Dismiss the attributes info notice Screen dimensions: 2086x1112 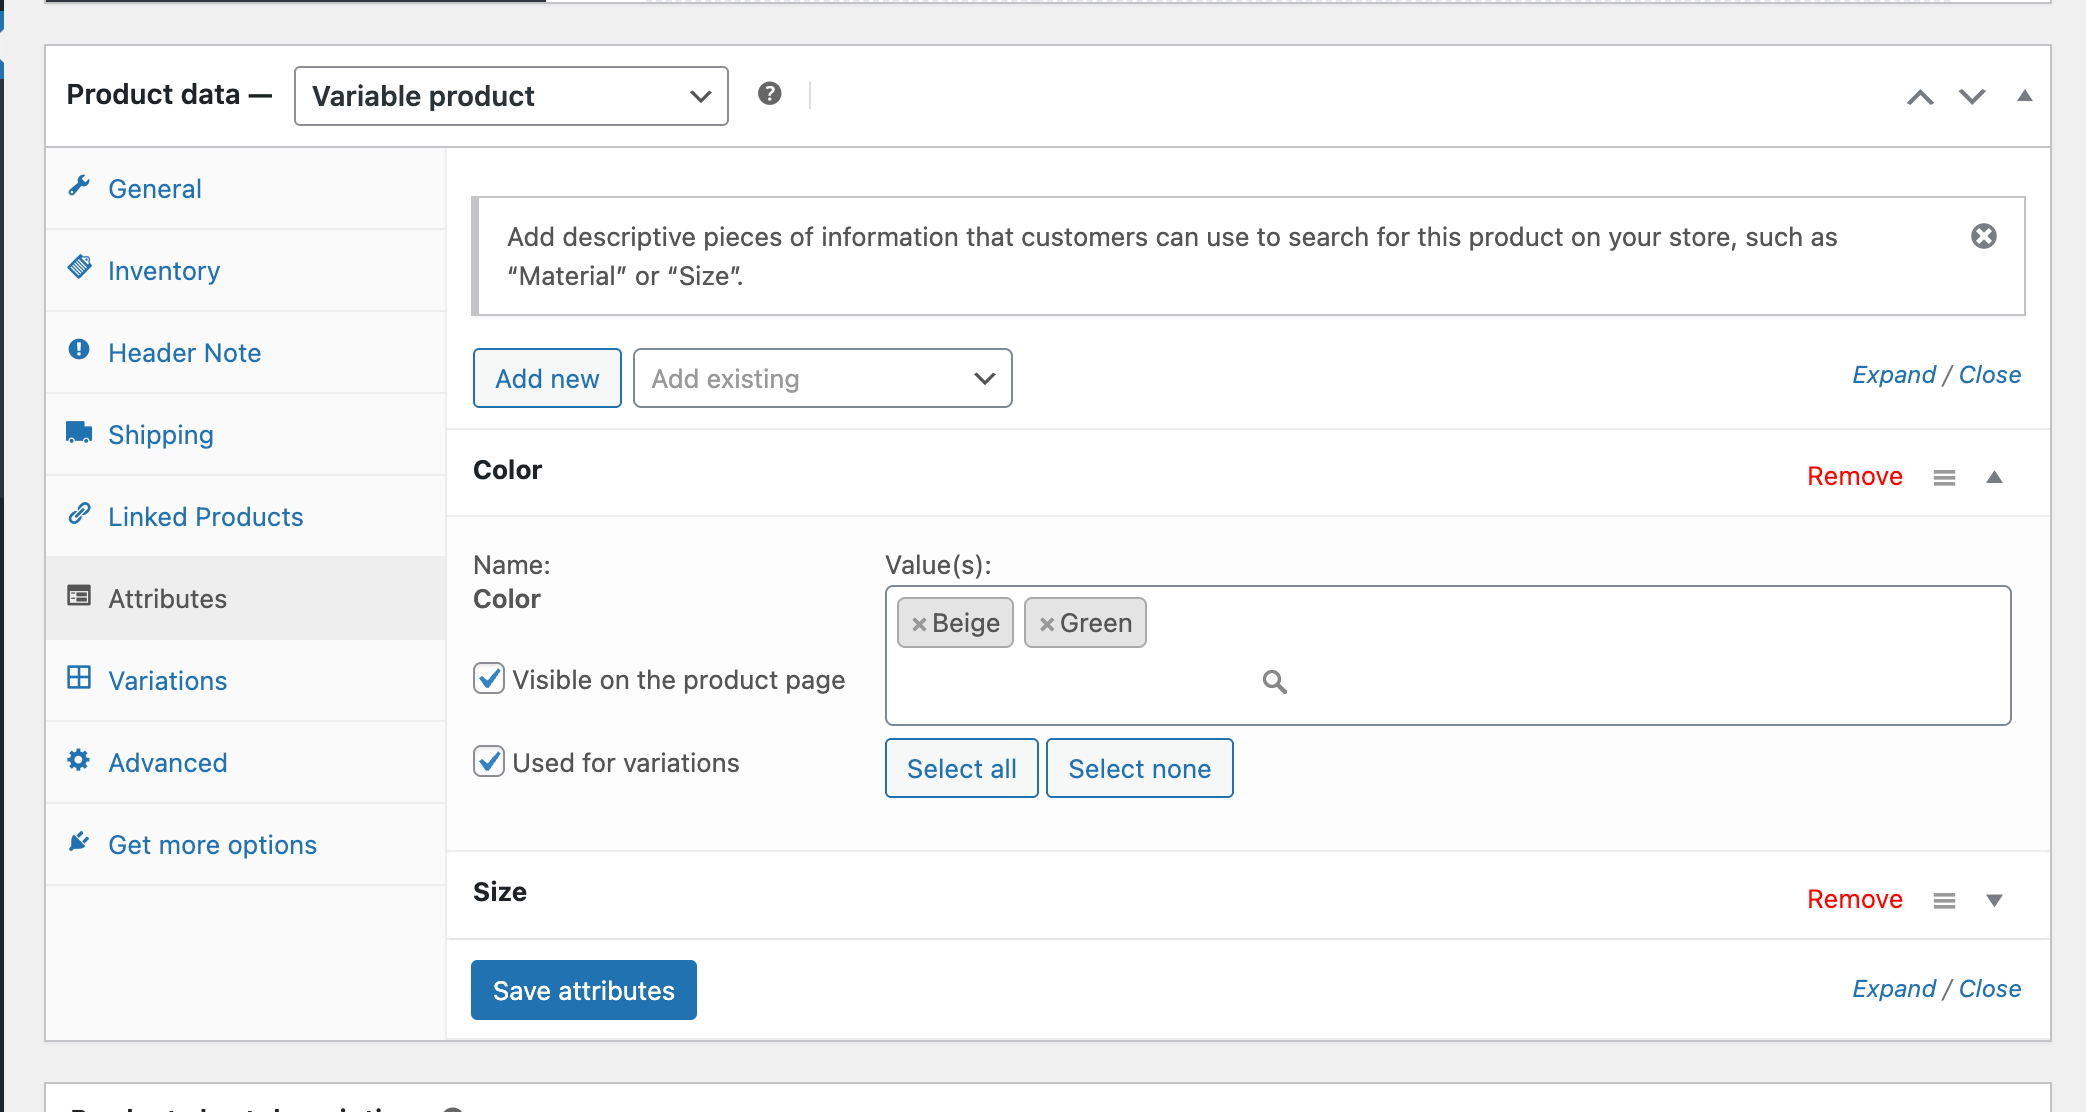click(1983, 236)
